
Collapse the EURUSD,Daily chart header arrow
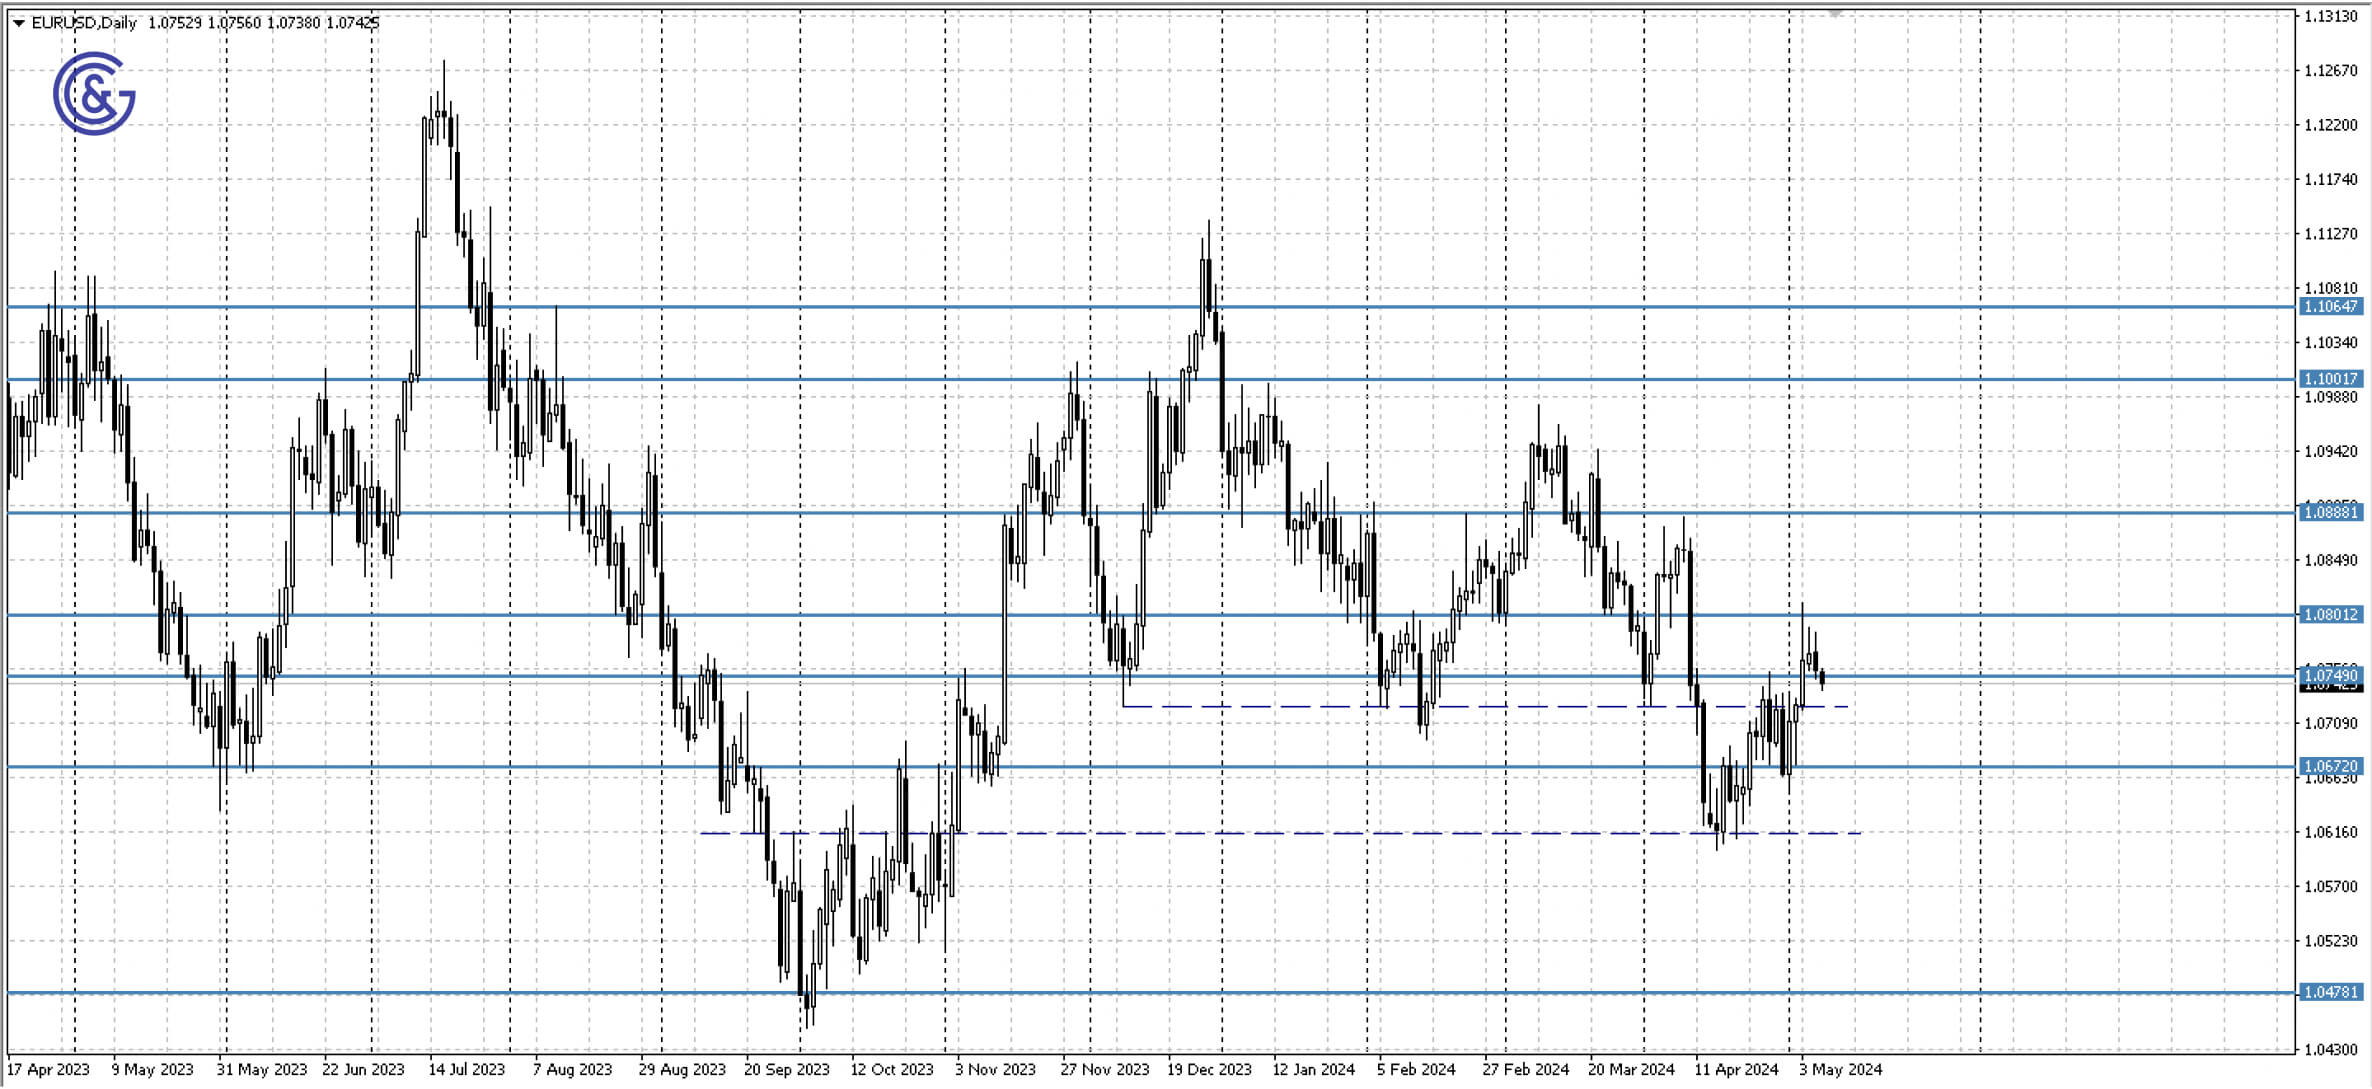click(x=18, y=21)
